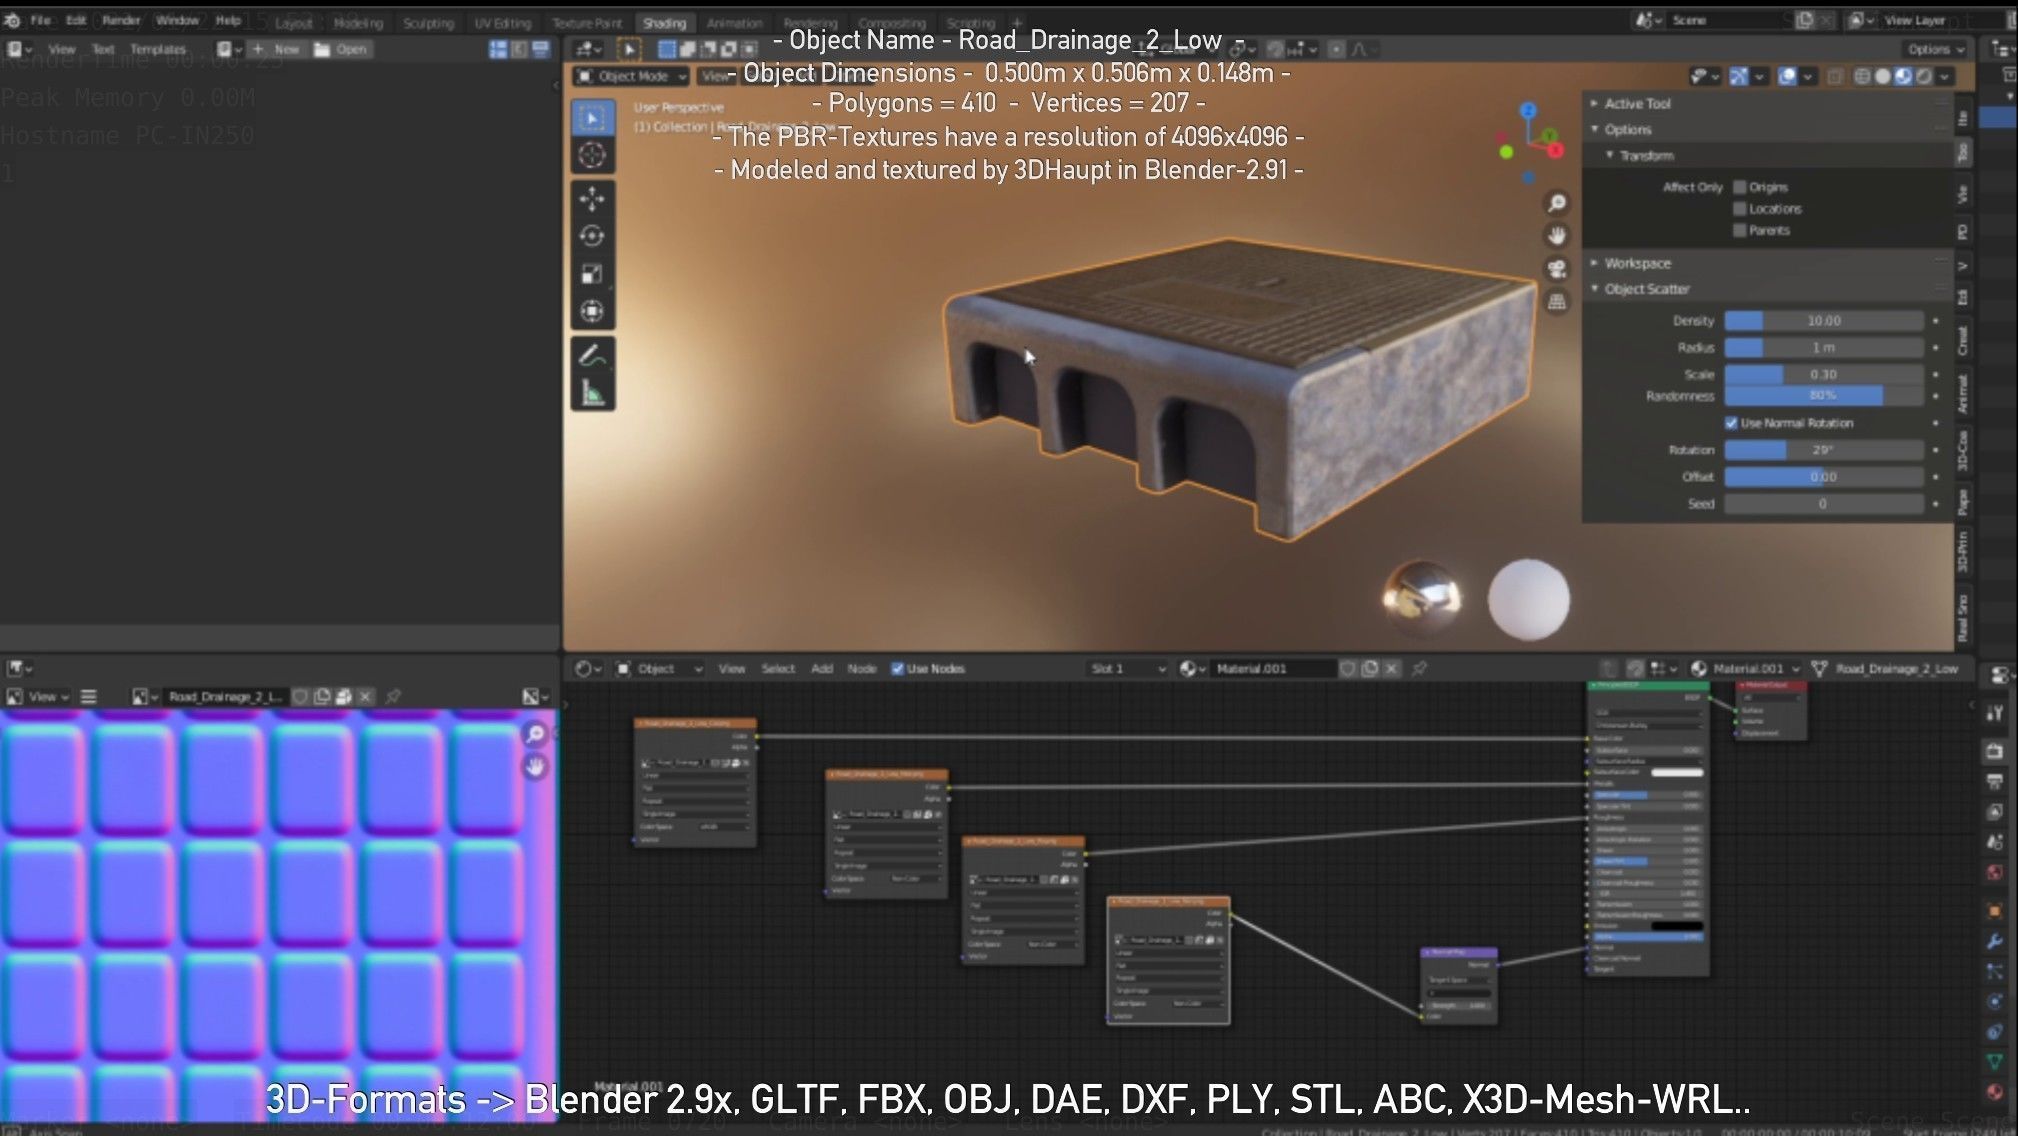The width and height of the screenshot is (2018, 1136).
Task: Toggle camera view icon in viewport
Action: 1557,268
